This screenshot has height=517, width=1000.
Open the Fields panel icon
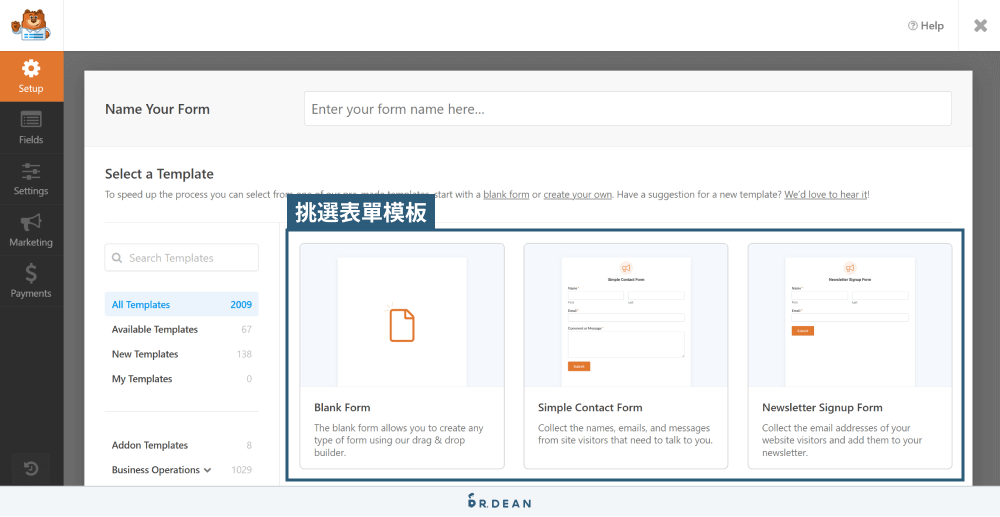tap(31, 127)
